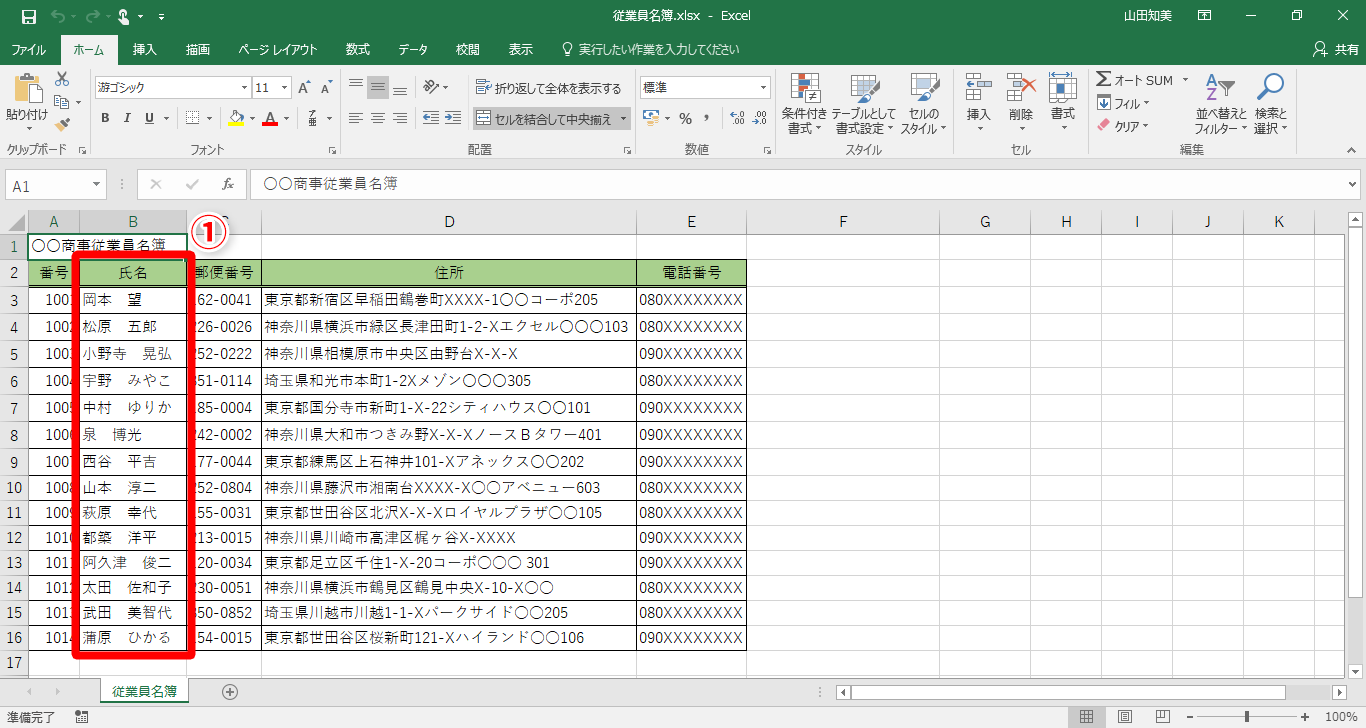The width and height of the screenshot is (1366, 728).
Task: Click the 書式 (Format) button in Cells group
Action: click(x=1062, y=103)
